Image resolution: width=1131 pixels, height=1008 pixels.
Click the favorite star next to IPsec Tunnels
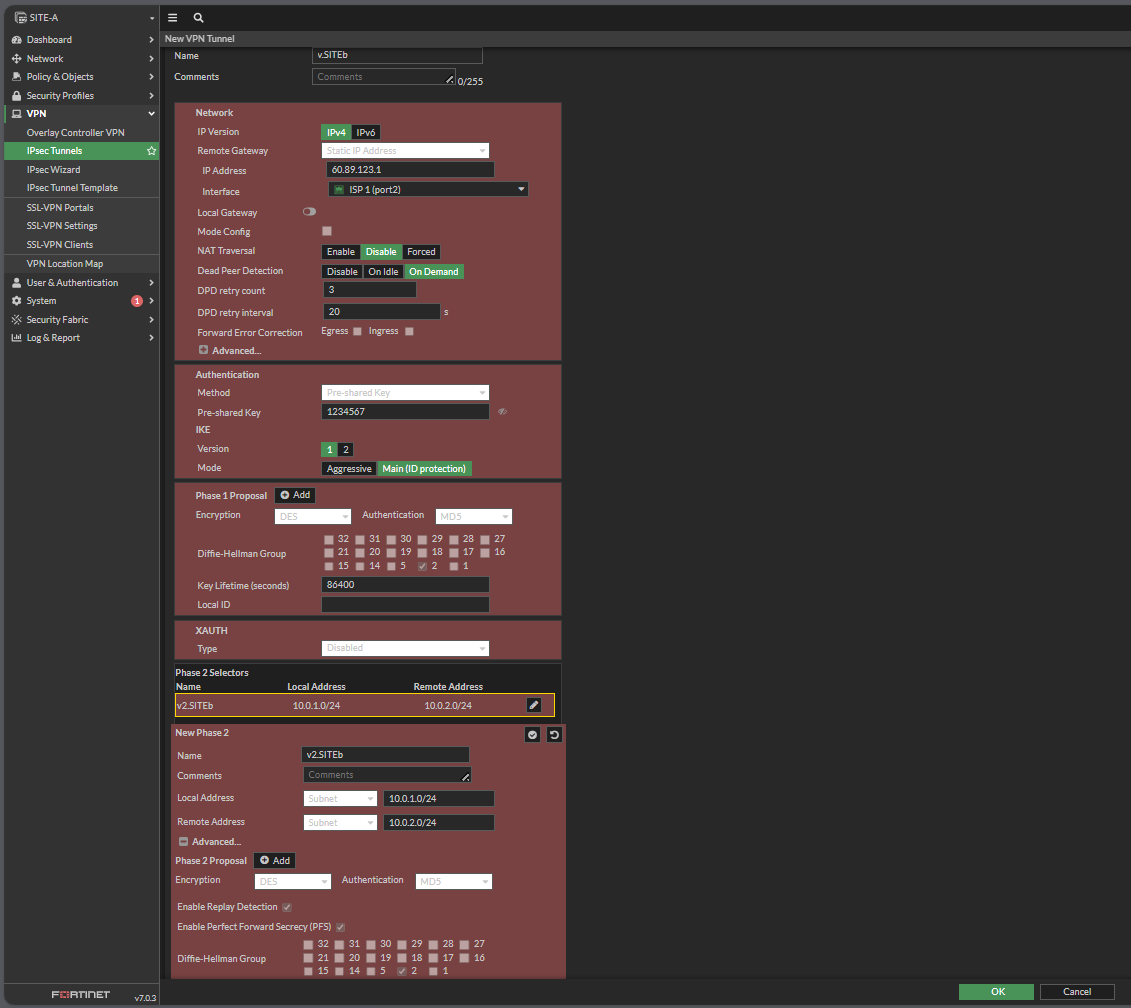(151, 151)
